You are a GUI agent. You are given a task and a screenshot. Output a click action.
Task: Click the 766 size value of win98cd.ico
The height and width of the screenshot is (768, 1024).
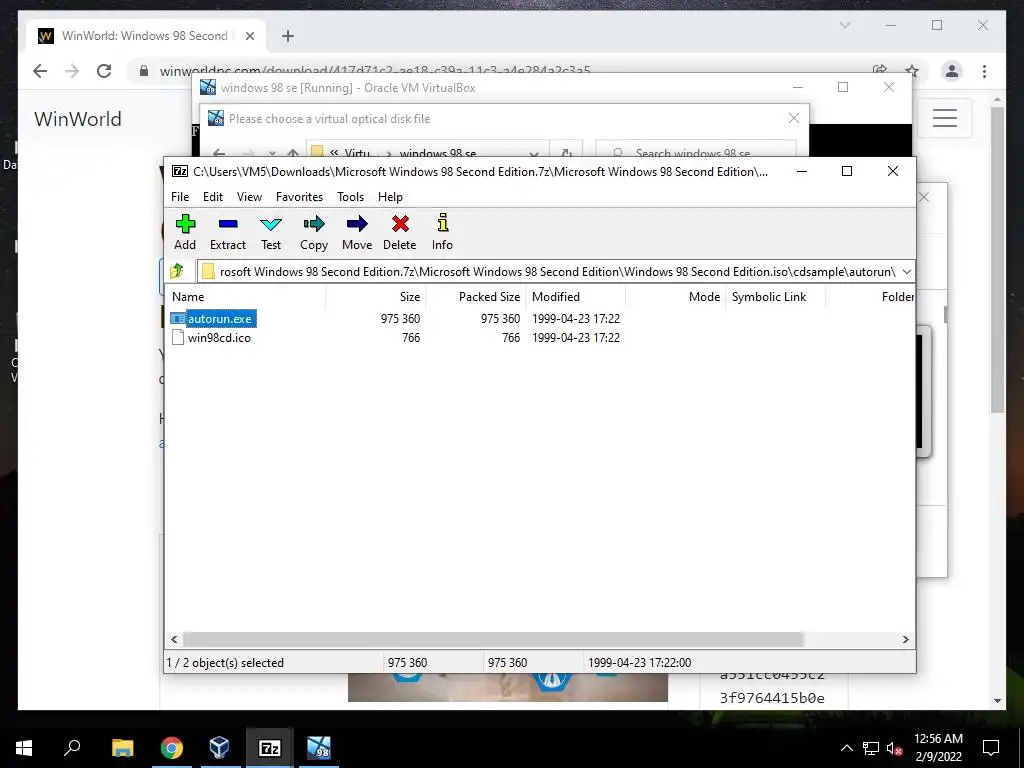click(x=411, y=338)
